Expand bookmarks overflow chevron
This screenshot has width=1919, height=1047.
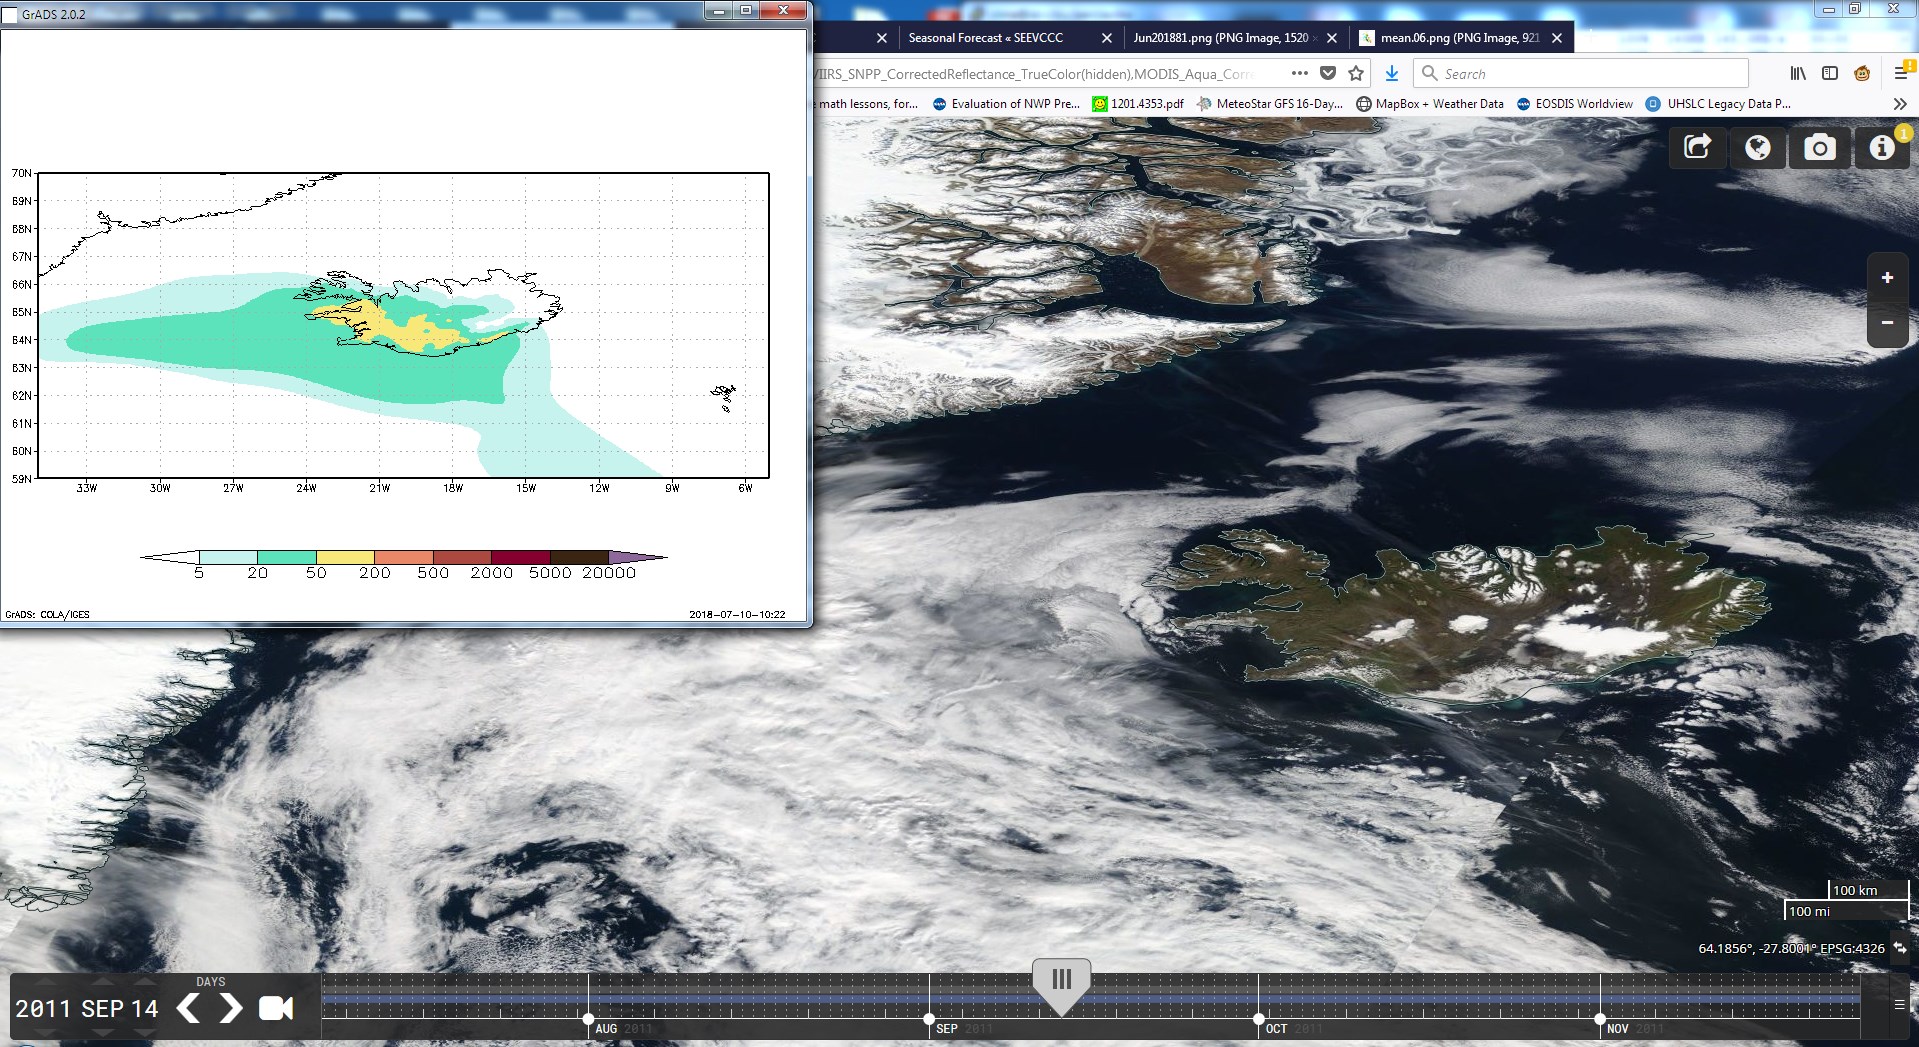click(1900, 104)
